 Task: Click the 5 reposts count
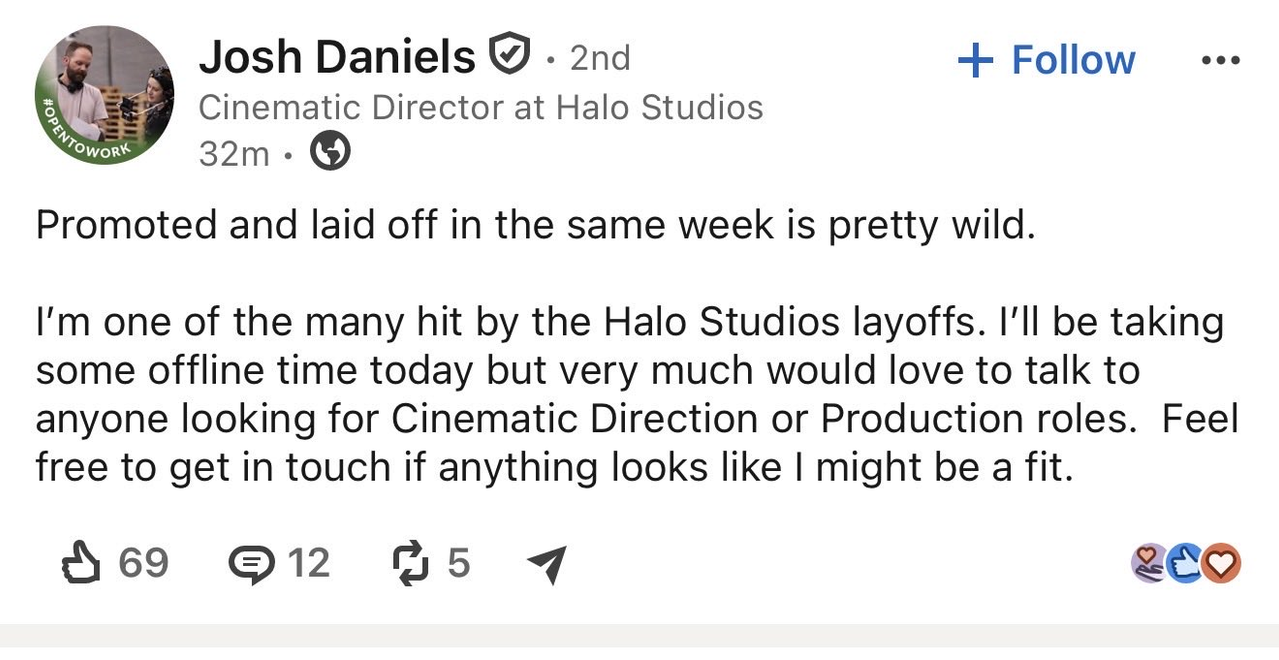point(458,563)
